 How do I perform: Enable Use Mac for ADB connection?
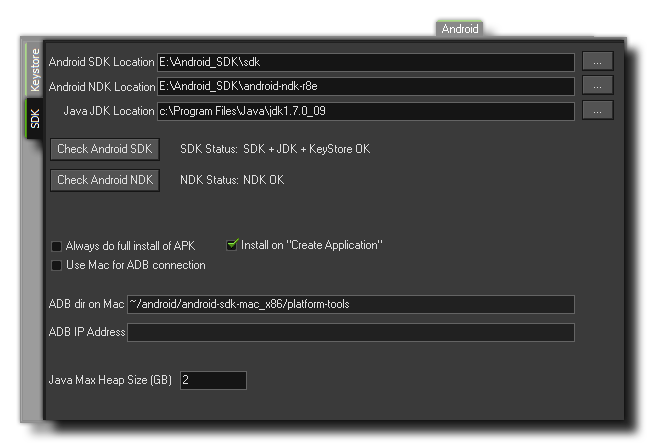pos(56,265)
